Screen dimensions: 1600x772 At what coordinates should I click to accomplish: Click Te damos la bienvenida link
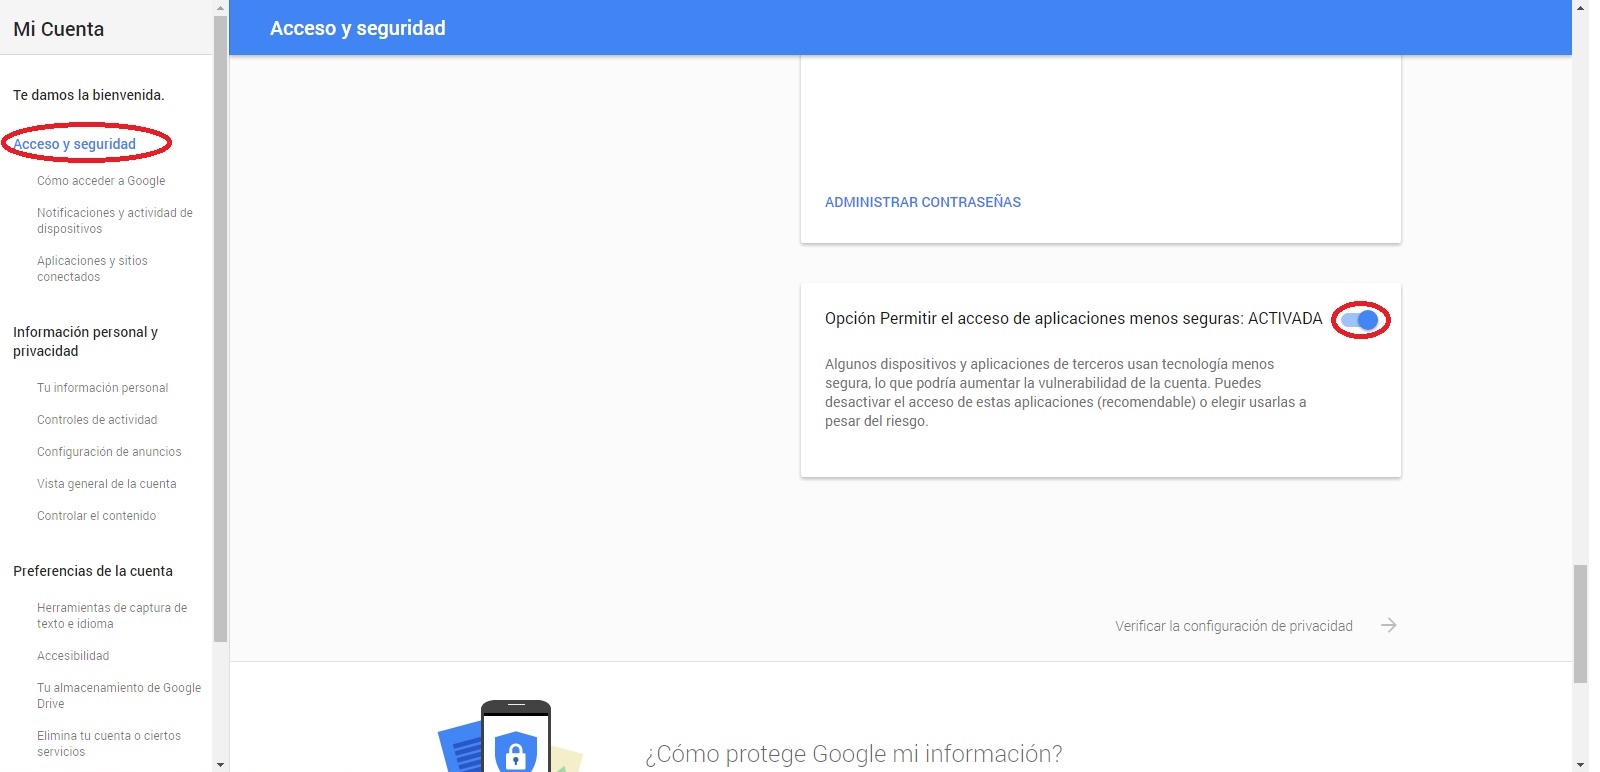pyautogui.click(x=88, y=95)
